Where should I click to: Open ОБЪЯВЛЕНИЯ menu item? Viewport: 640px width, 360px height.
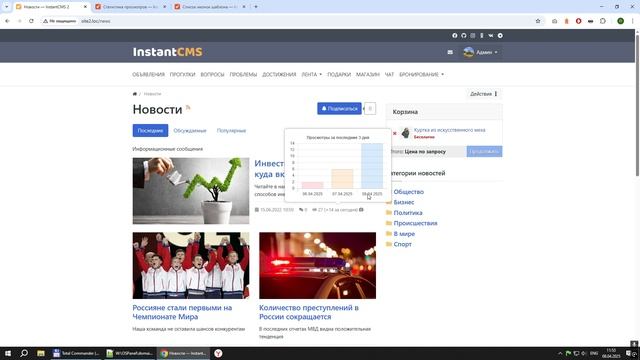coord(149,74)
